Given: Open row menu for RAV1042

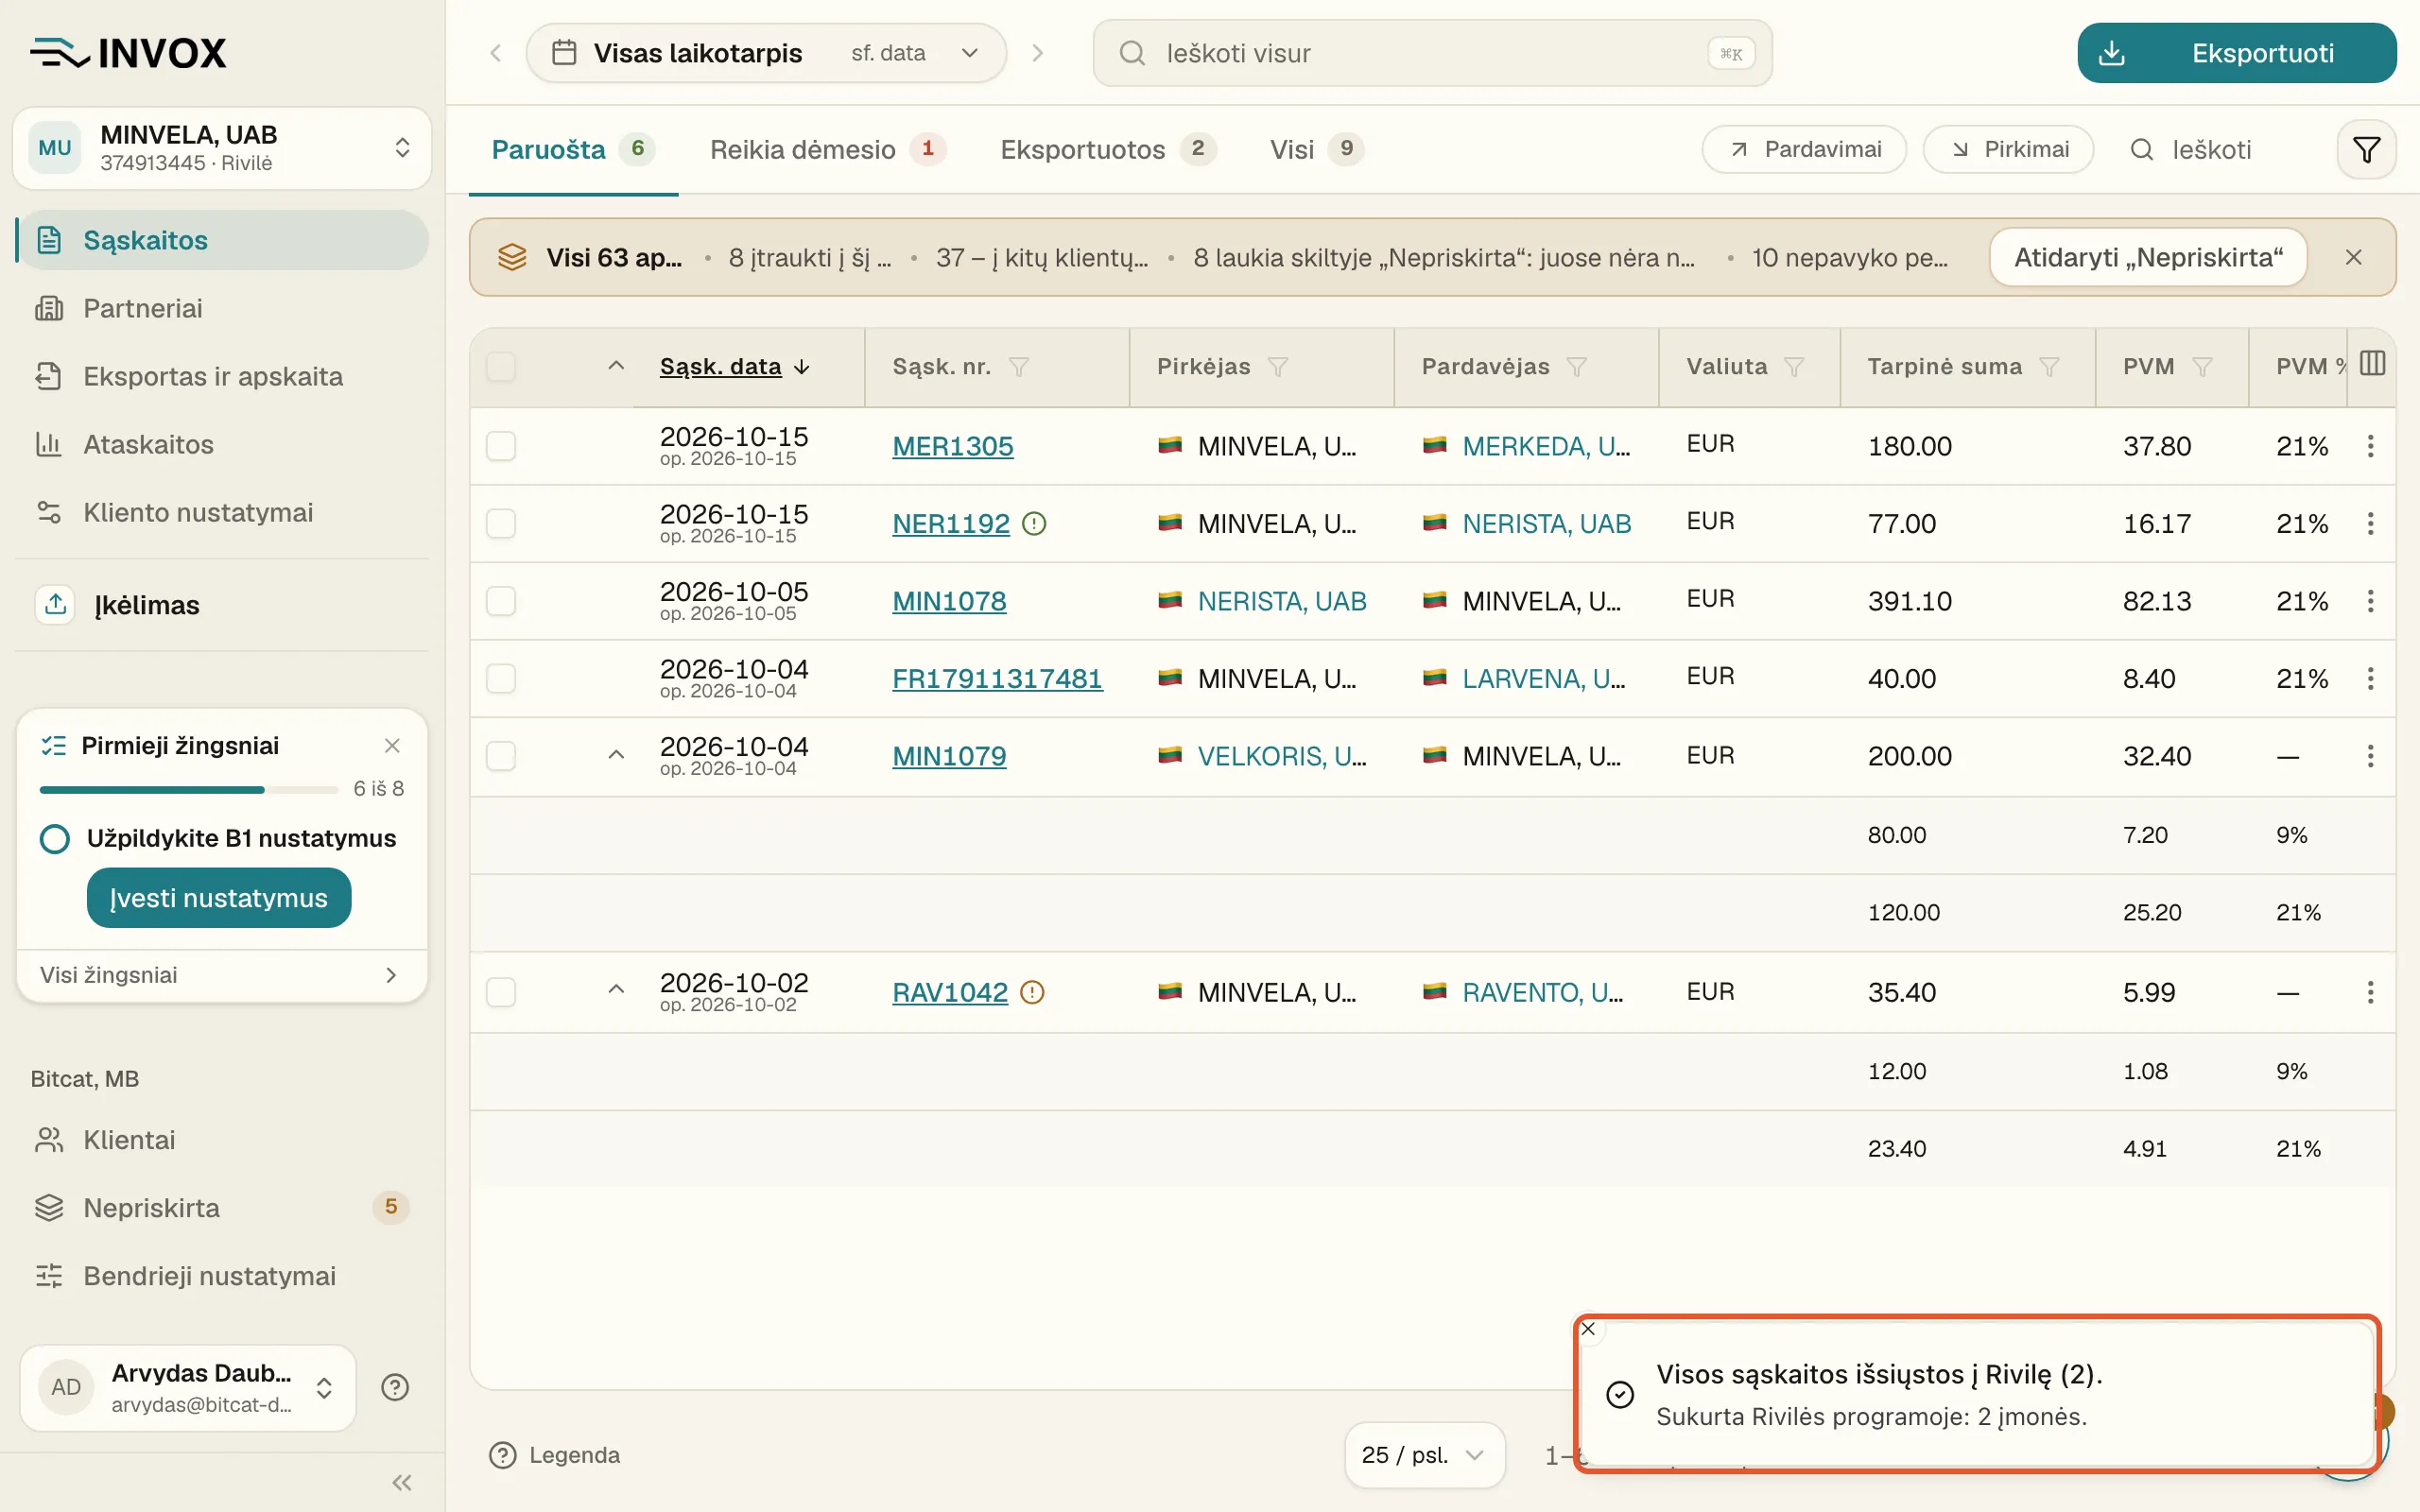Looking at the screenshot, I should [x=2370, y=992].
